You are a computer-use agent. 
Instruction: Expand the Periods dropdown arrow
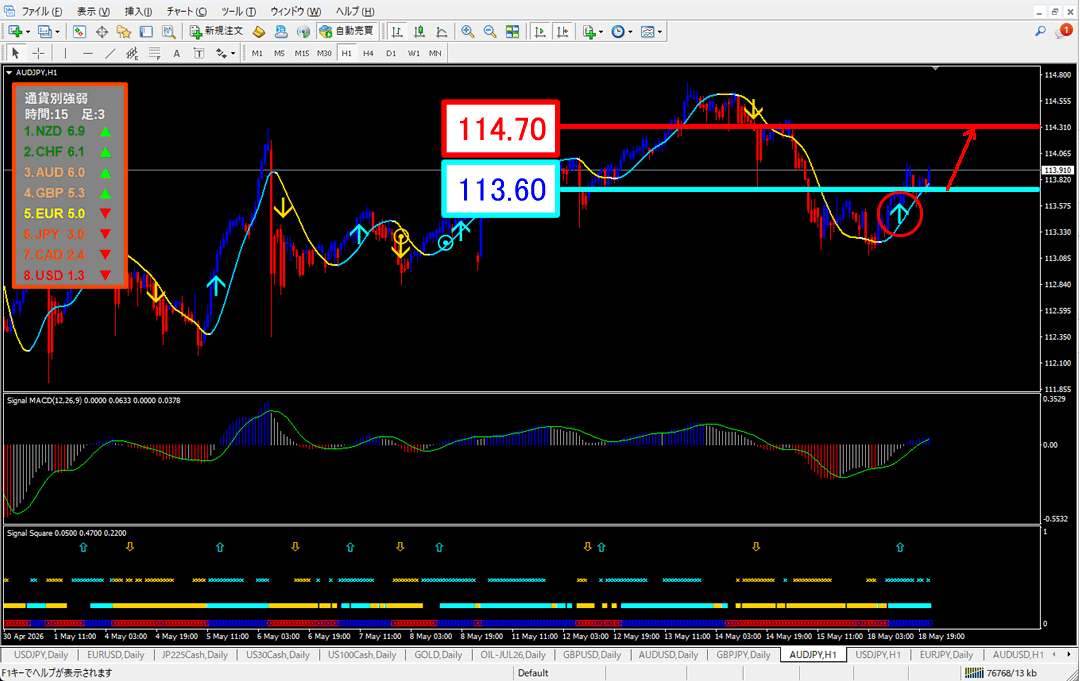630,32
